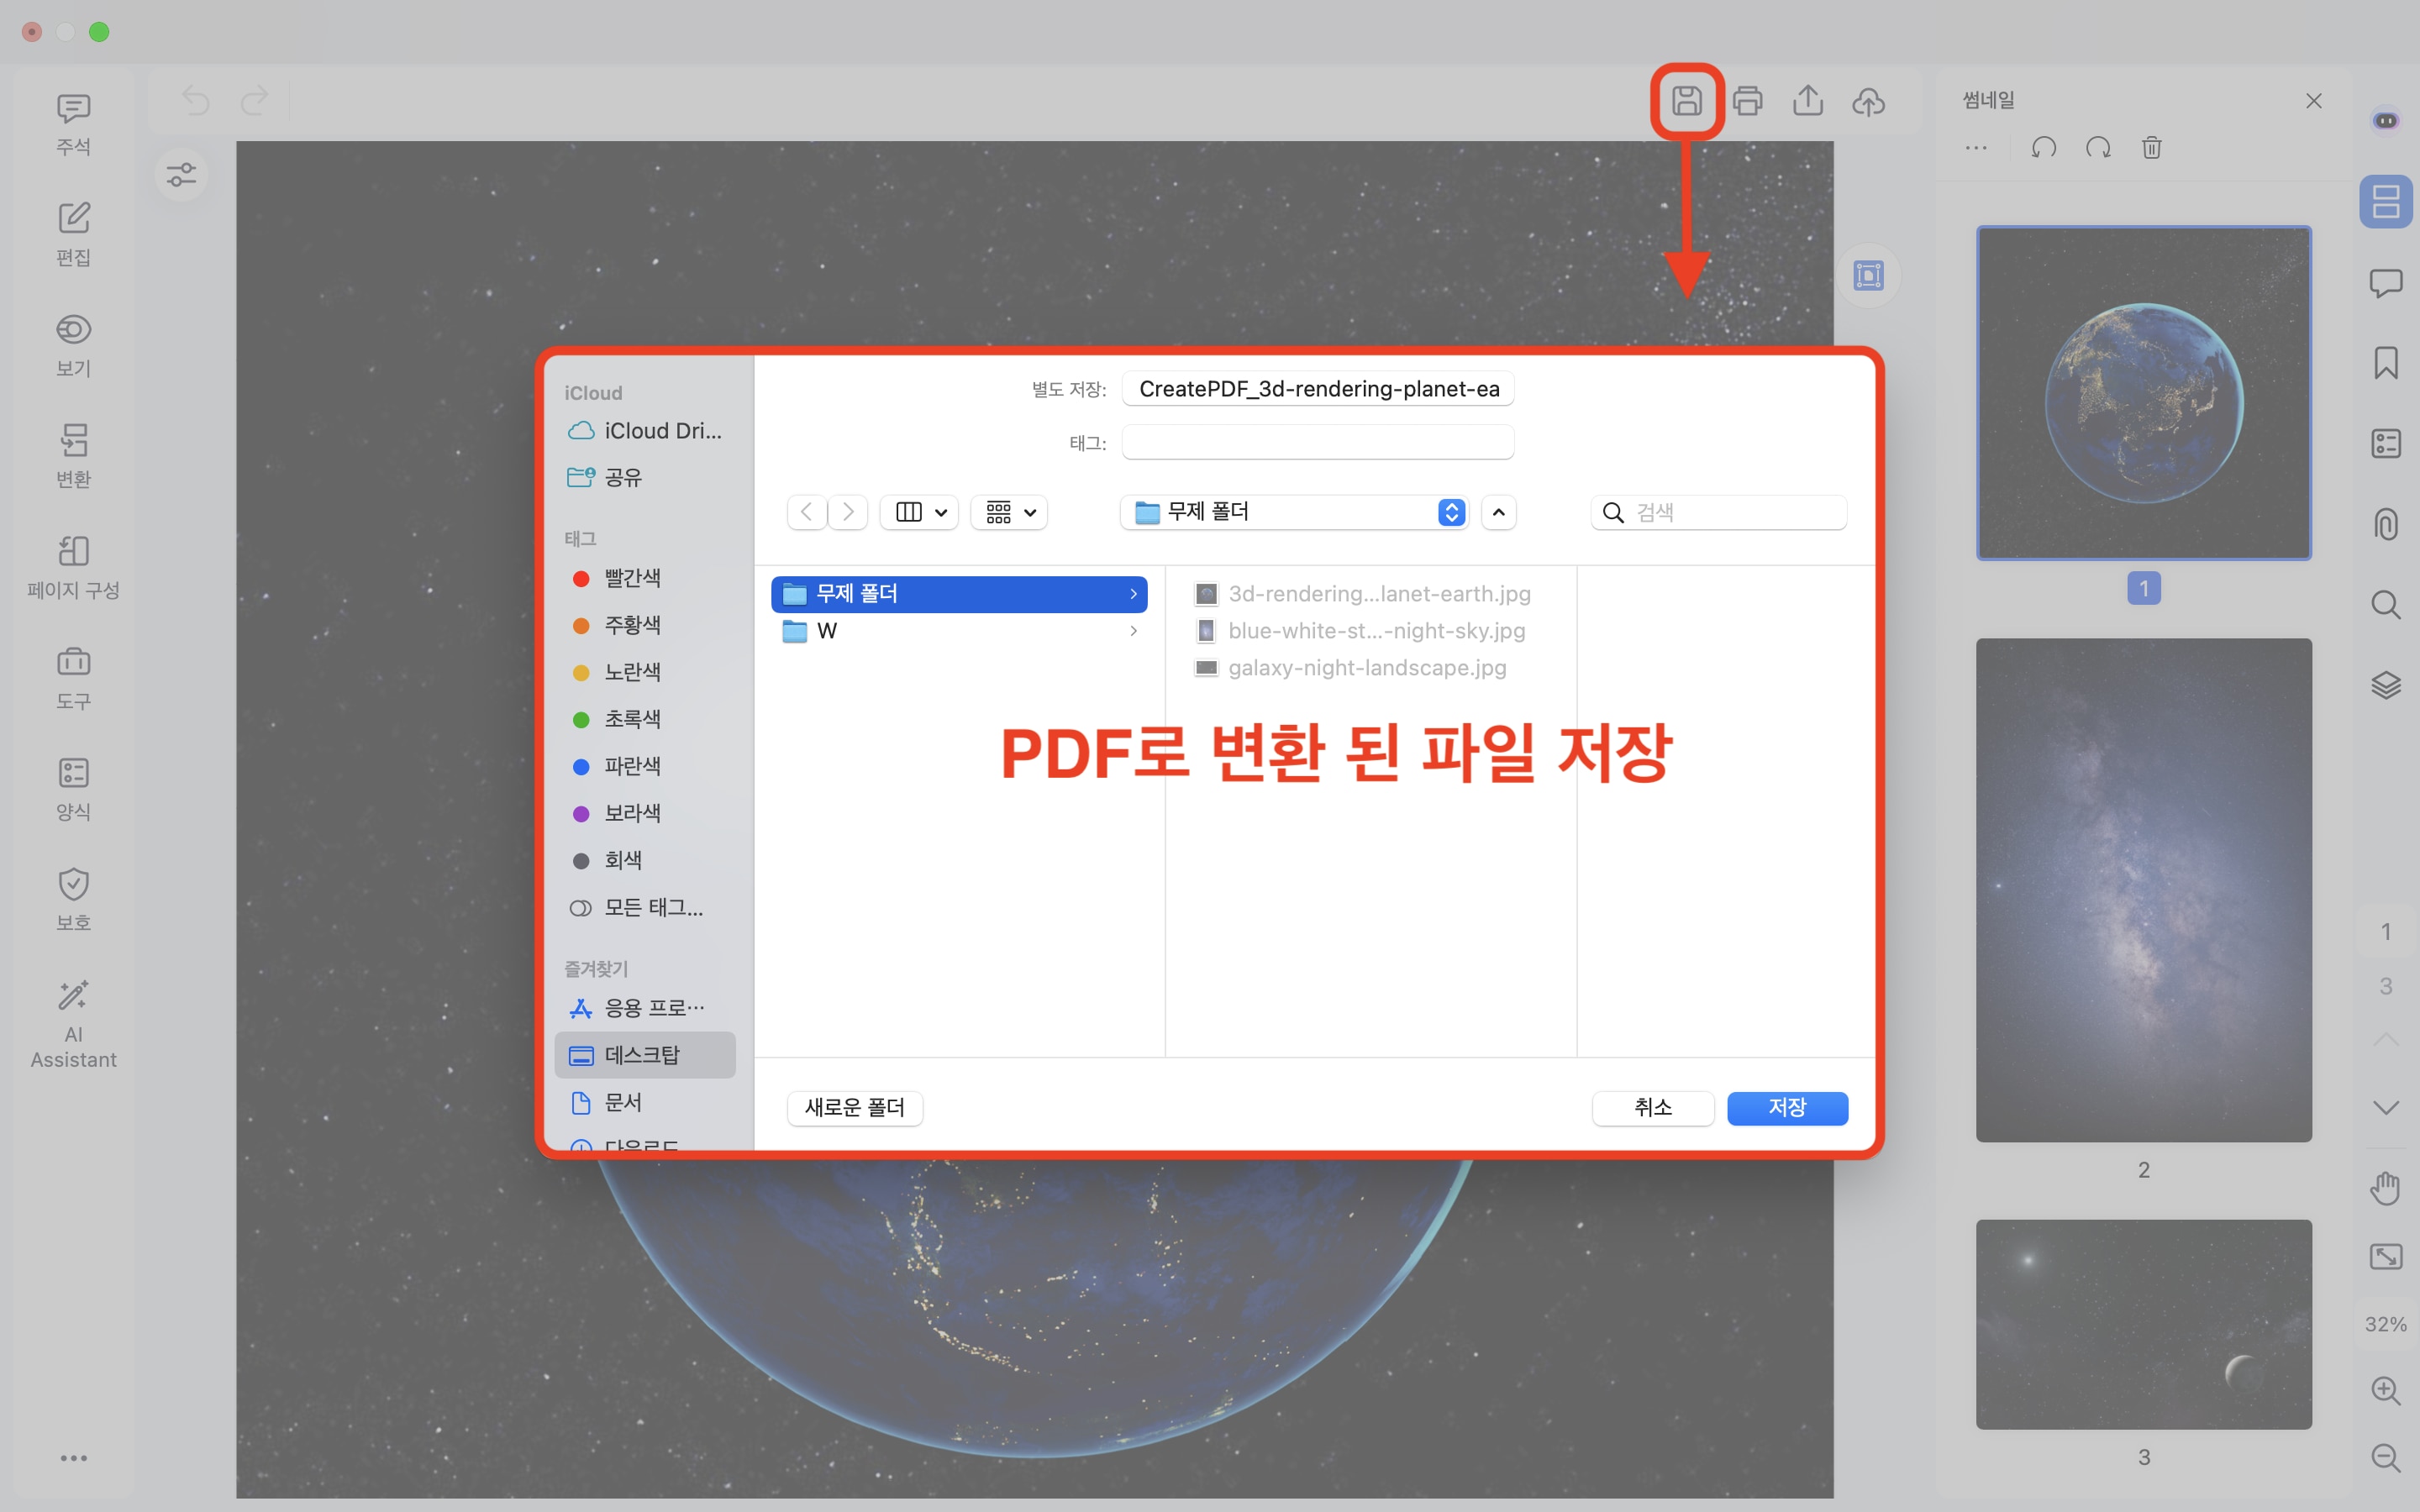Click the bookmarks icon on the right sidebar
The image size is (2420, 1512).
pyautogui.click(x=2386, y=362)
